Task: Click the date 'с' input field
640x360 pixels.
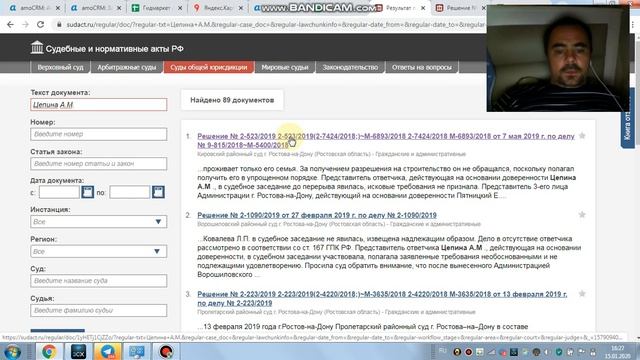Action: click(59, 192)
